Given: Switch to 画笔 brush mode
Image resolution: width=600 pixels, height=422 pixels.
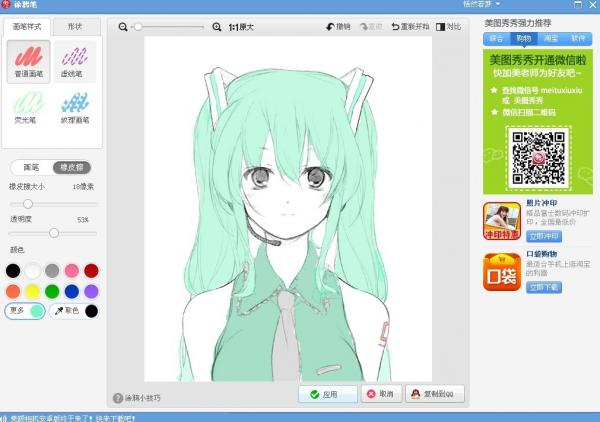Looking at the screenshot, I should click(x=32, y=168).
